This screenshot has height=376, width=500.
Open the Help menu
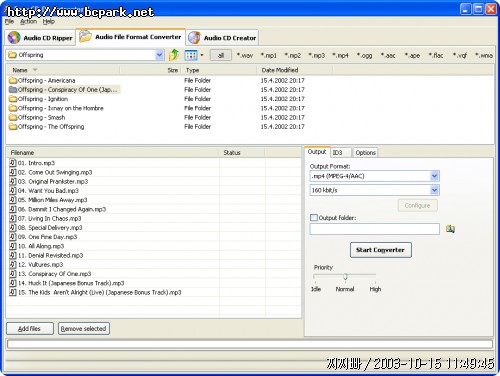point(49,22)
